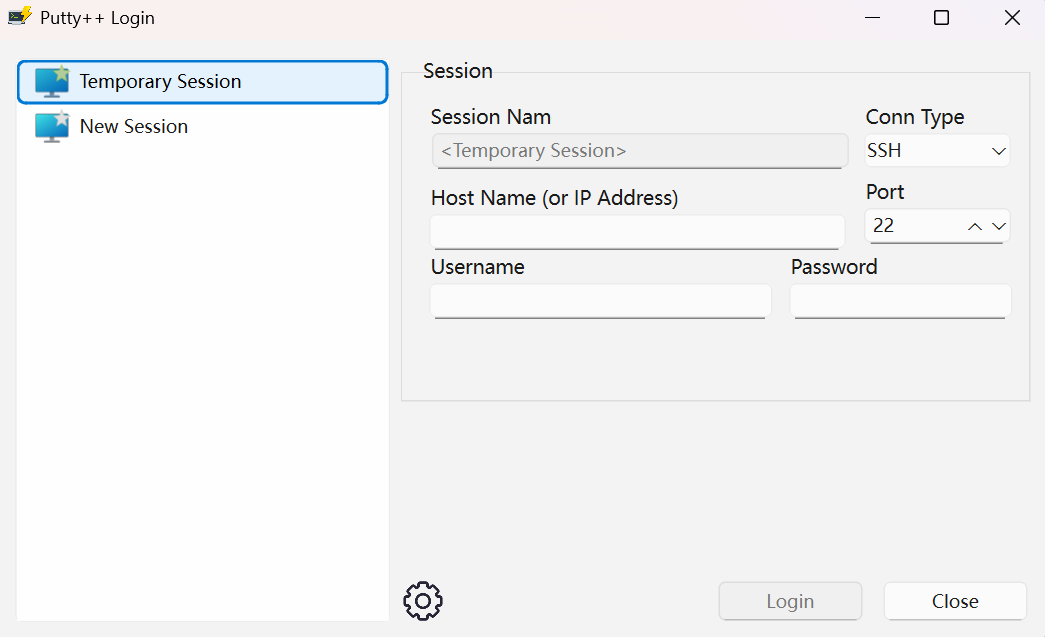Close the window using title bar X
Image resolution: width=1045 pixels, height=637 pixels.
[1012, 18]
